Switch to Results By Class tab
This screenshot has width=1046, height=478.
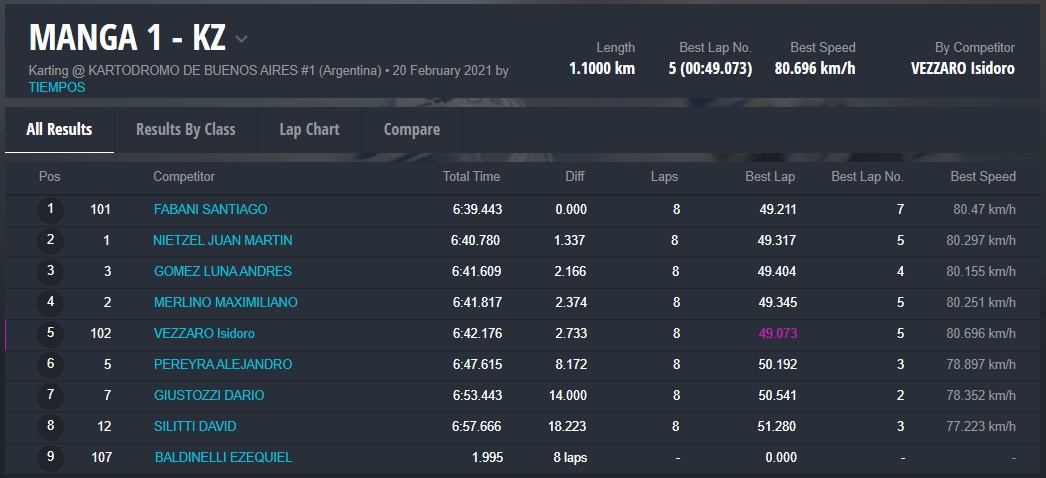click(x=185, y=129)
